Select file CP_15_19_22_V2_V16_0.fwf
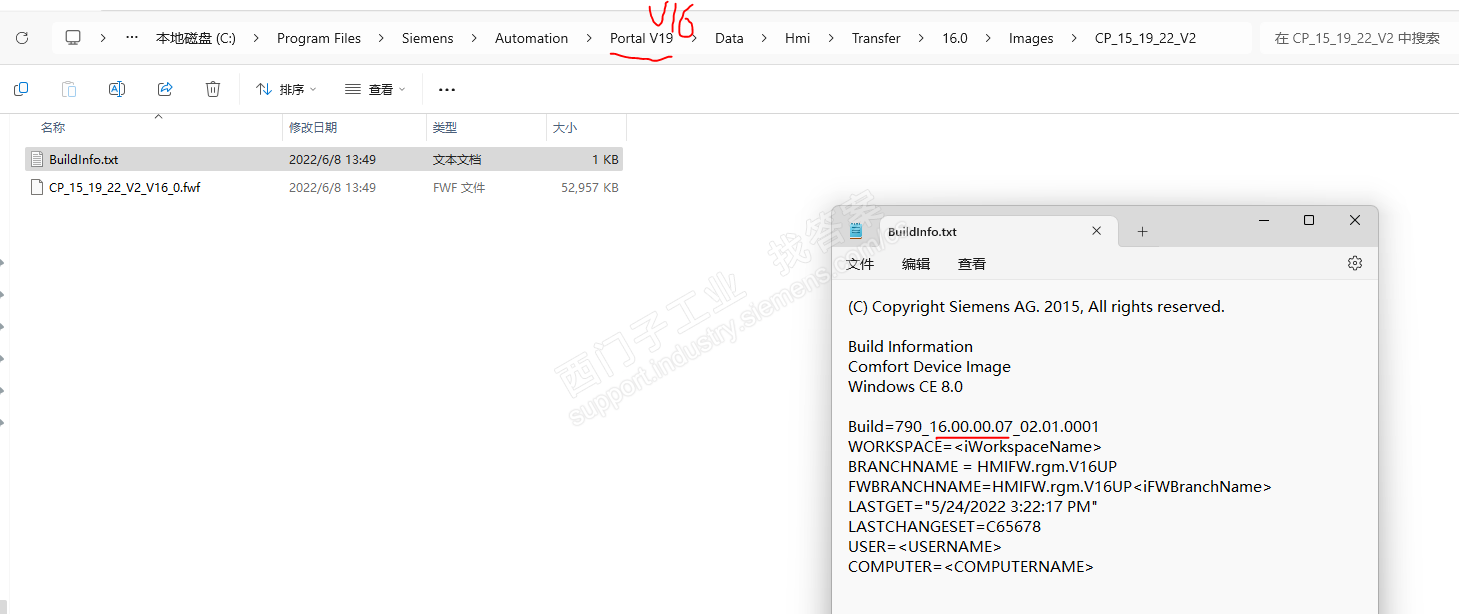The width and height of the screenshot is (1459, 614). 124,187
